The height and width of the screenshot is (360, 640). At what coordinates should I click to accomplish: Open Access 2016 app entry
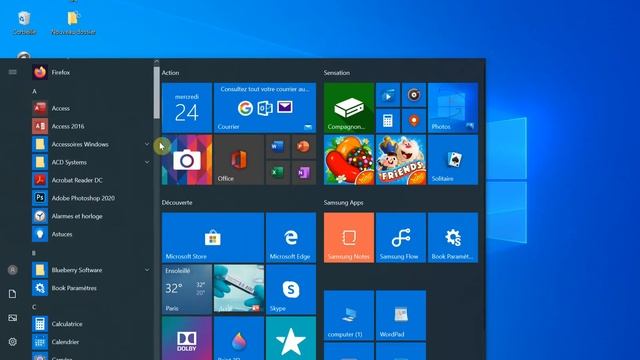[x=91, y=126]
